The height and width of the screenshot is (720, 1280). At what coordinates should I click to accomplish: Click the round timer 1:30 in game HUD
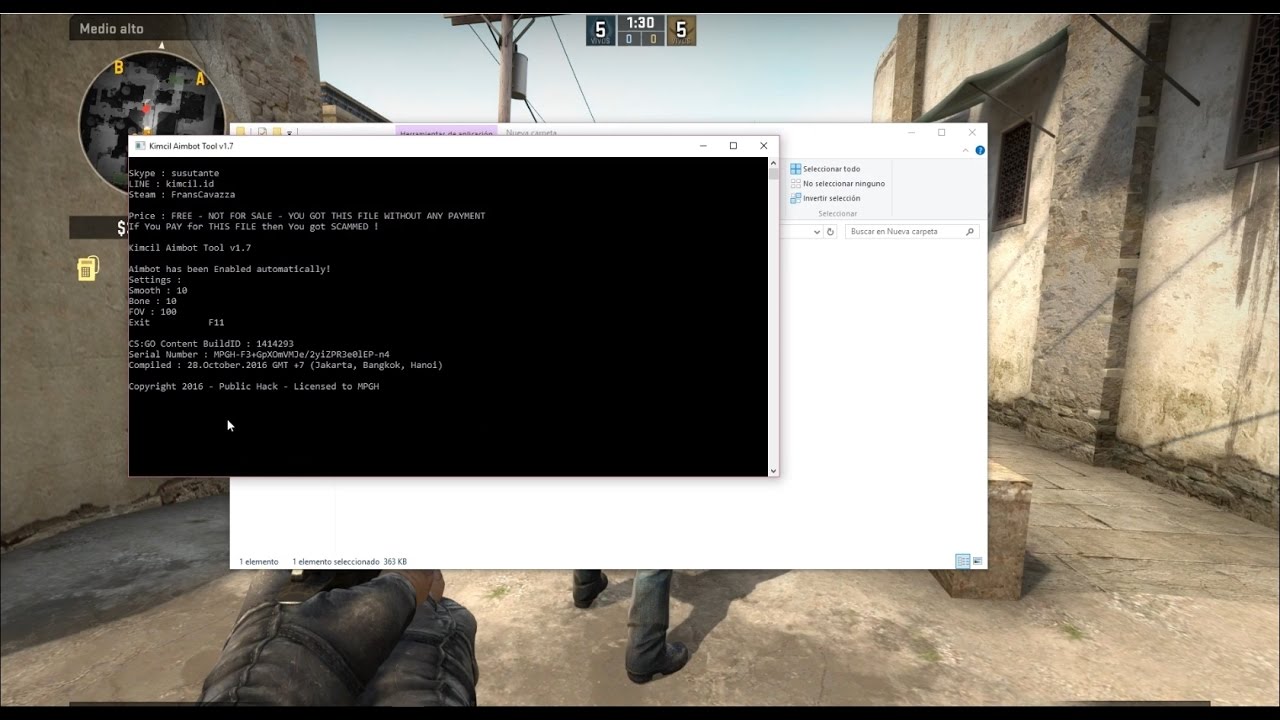click(640, 23)
